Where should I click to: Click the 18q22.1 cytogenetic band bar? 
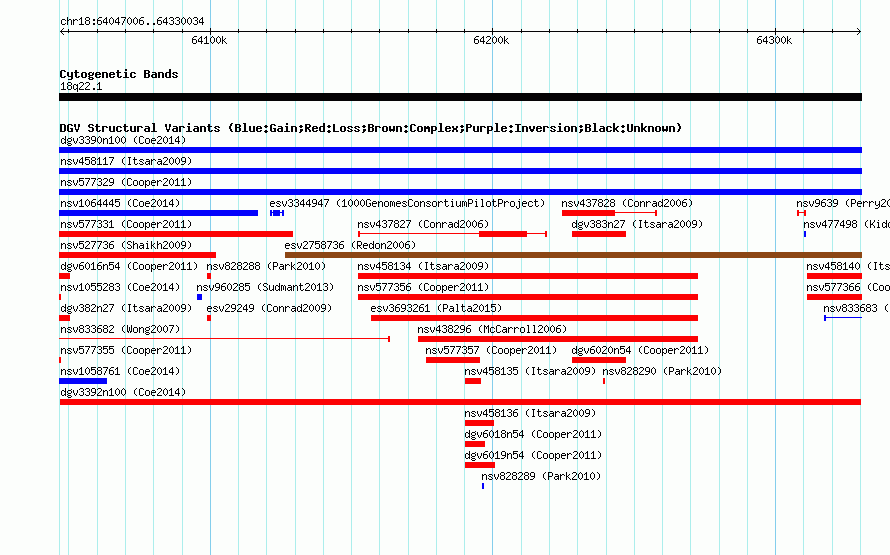pos(460,97)
